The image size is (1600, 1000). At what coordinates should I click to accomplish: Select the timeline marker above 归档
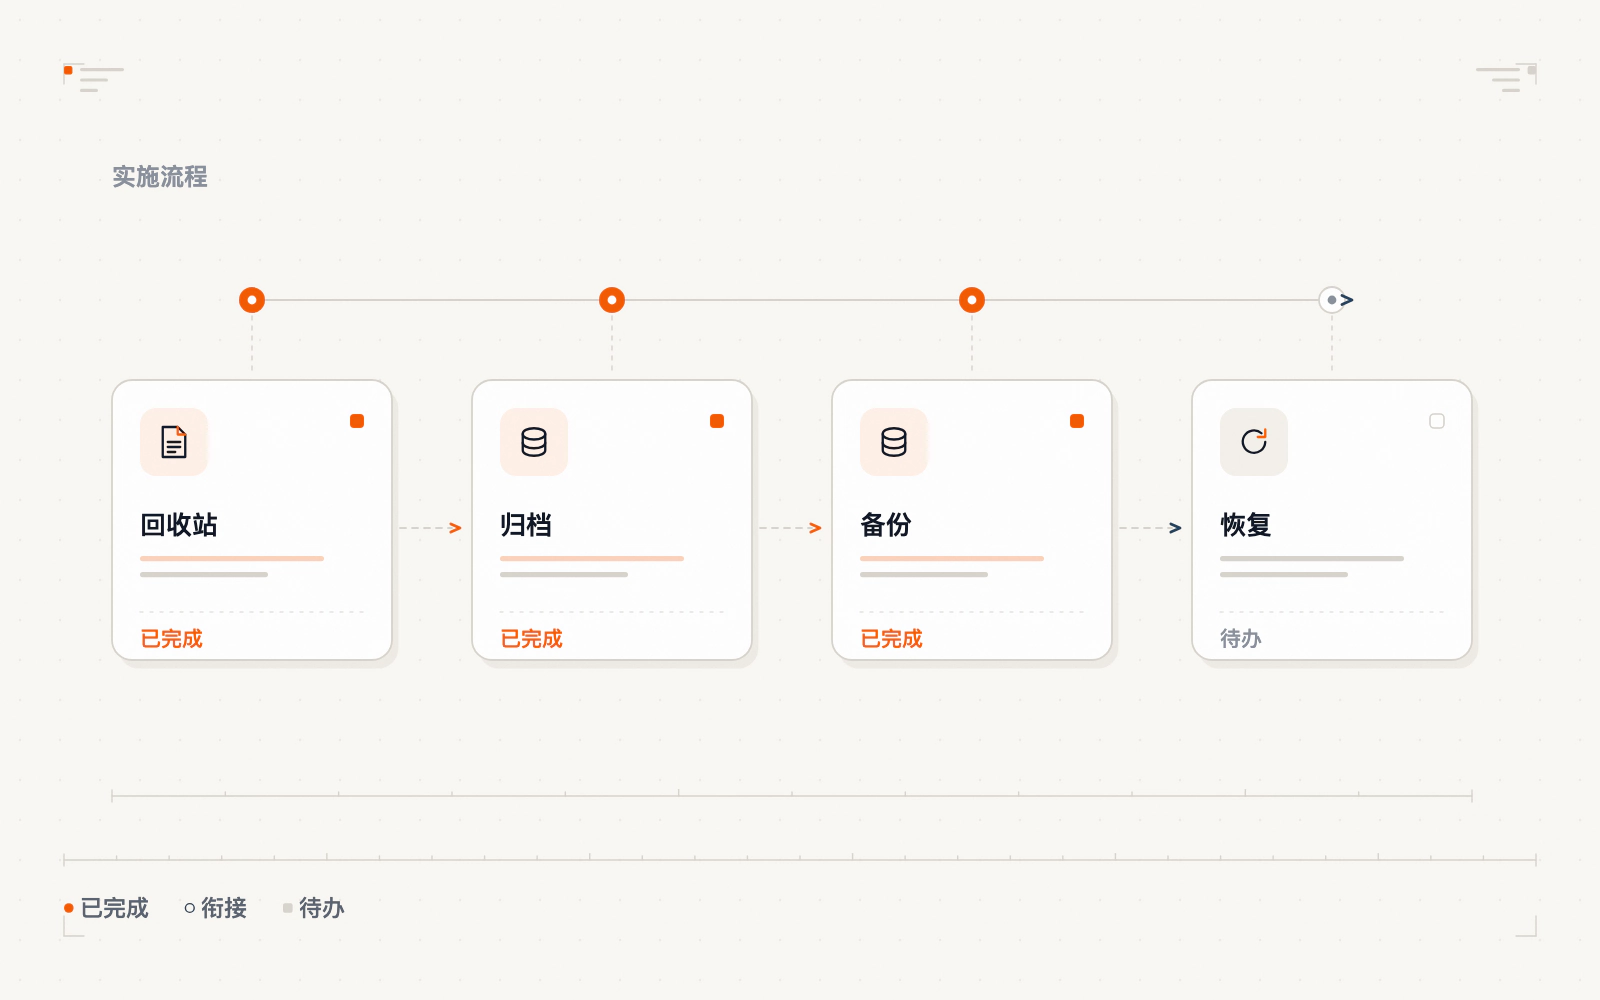point(612,300)
